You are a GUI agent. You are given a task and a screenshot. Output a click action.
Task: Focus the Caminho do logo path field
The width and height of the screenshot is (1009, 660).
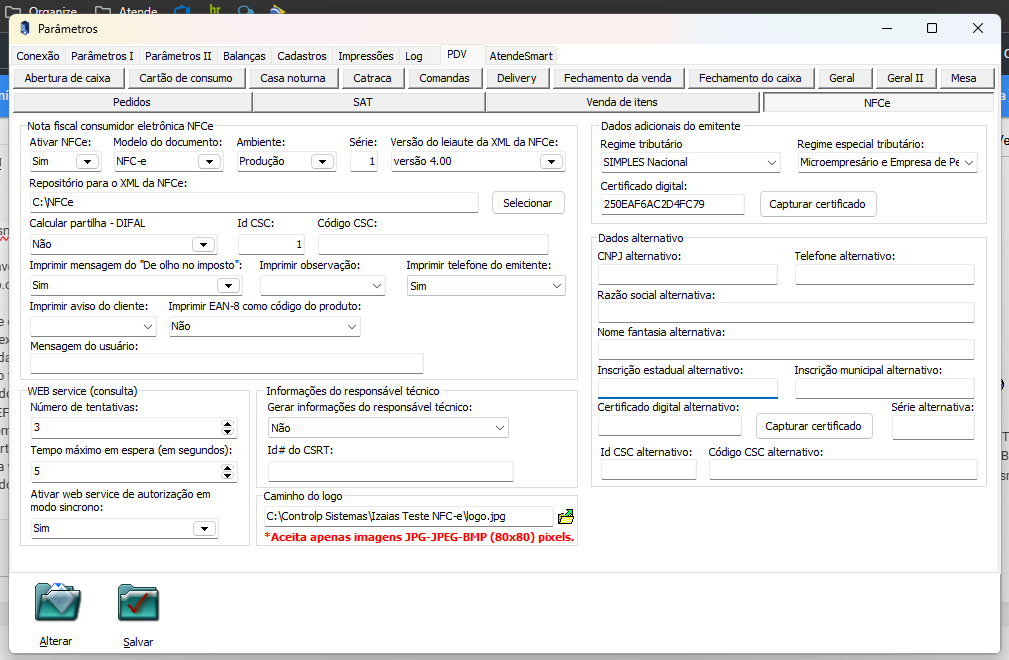pyautogui.click(x=409, y=517)
